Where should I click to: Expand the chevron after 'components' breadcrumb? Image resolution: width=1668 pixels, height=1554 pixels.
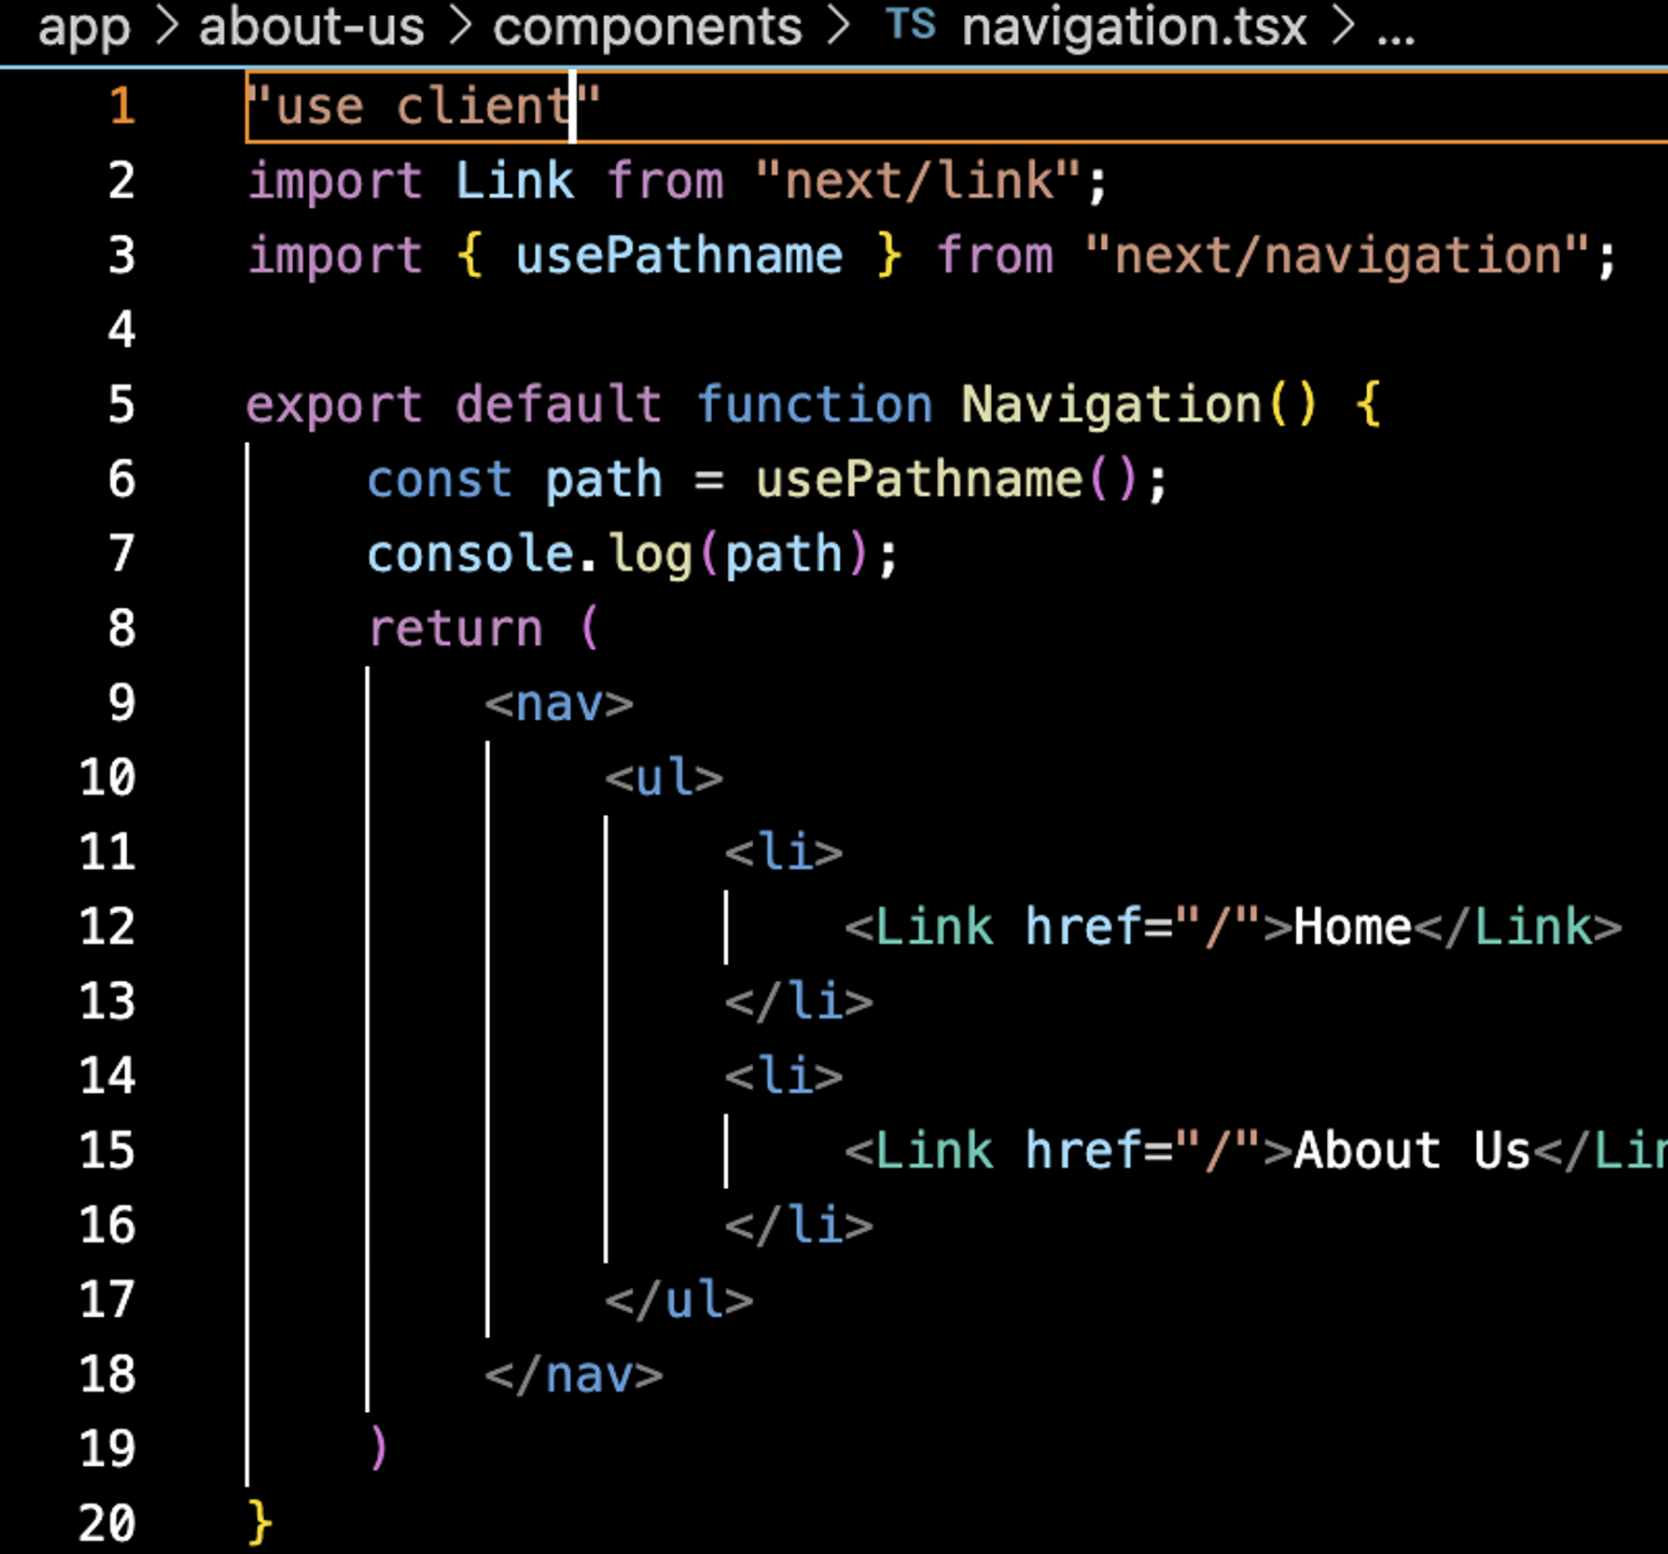tap(838, 27)
